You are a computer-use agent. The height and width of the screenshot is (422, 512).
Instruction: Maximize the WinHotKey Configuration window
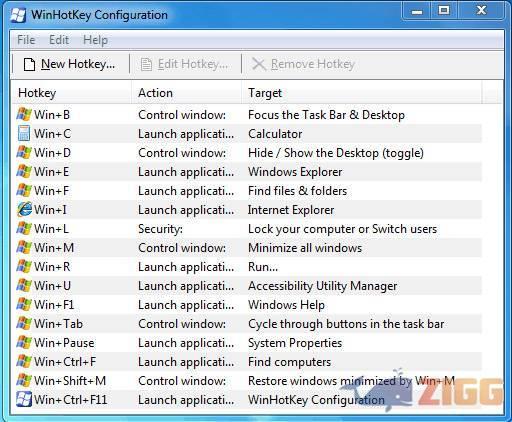coord(444,10)
